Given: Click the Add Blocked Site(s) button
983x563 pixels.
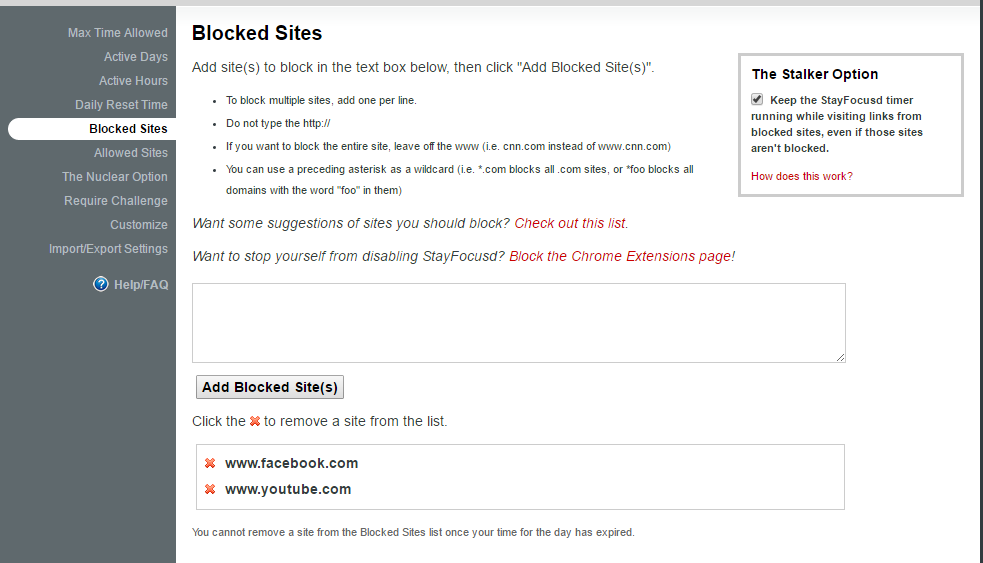Looking at the screenshot, I should (270, 387).
